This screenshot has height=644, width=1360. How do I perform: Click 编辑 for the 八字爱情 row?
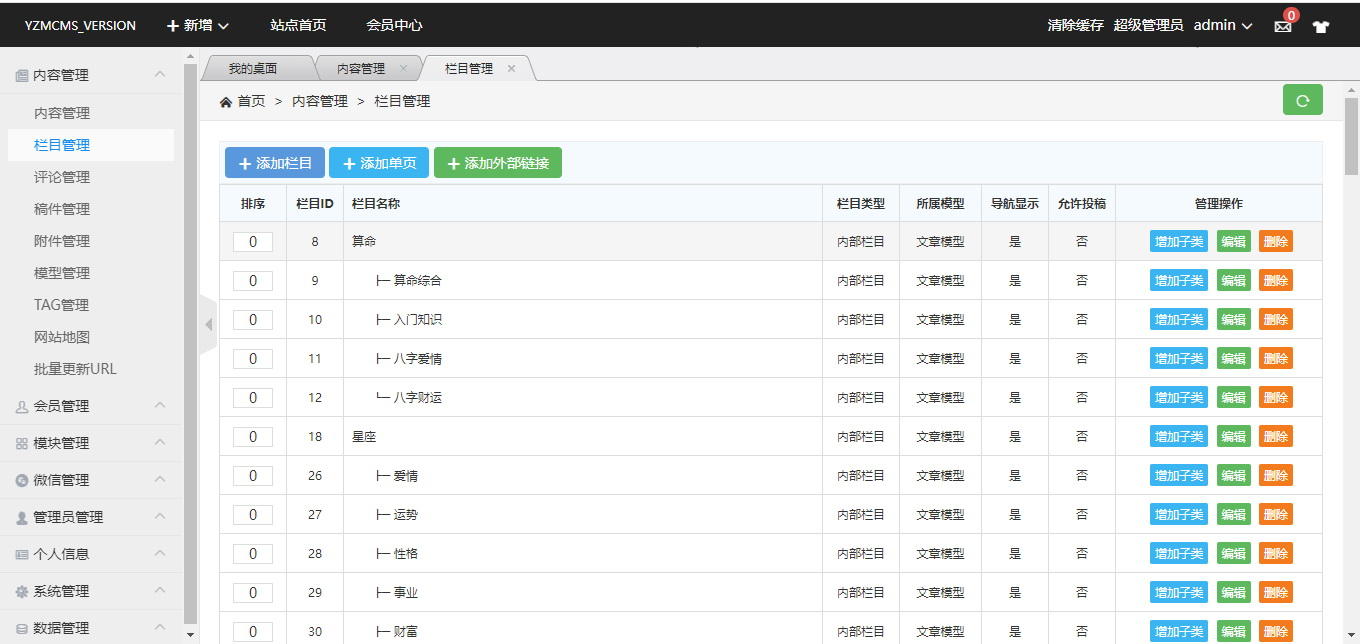click(1234, 358)
